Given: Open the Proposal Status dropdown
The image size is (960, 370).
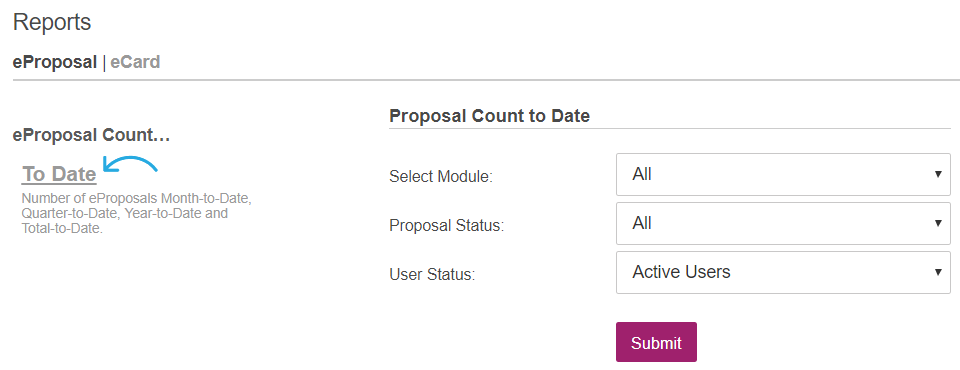Looking at the screenshot, I should point(783,224).
